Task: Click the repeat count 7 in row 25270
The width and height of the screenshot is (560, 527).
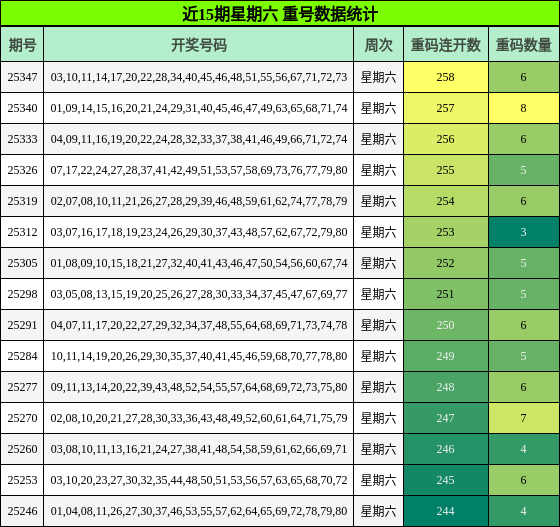Action: coord(524,418)
